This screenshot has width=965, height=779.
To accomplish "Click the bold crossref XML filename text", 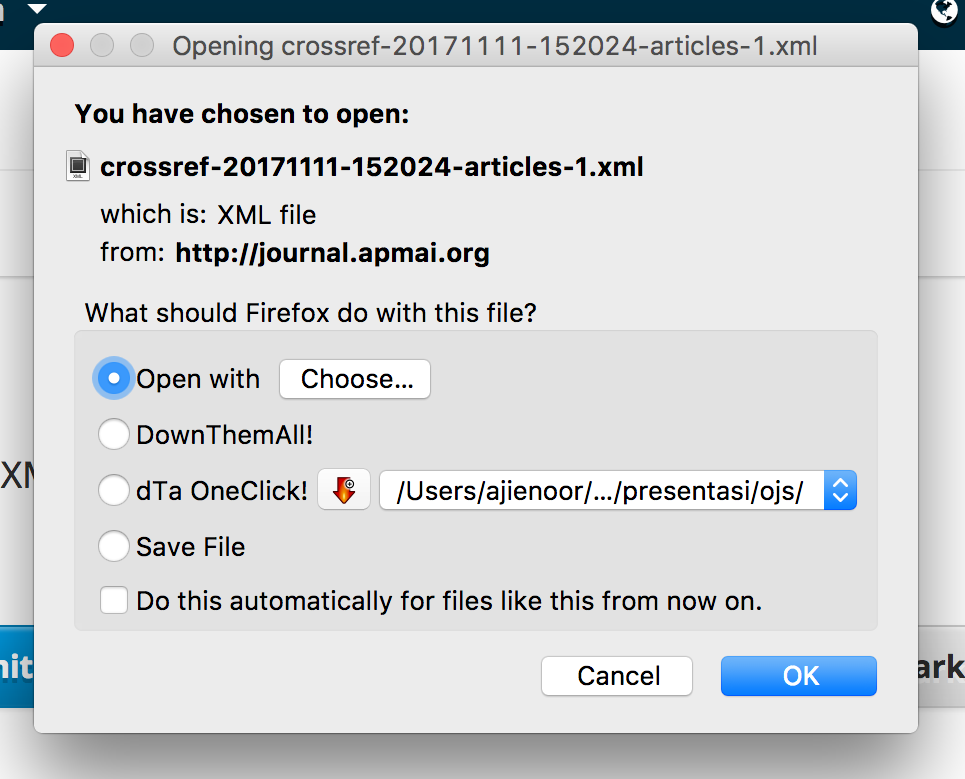I will (x=371, y=167).
